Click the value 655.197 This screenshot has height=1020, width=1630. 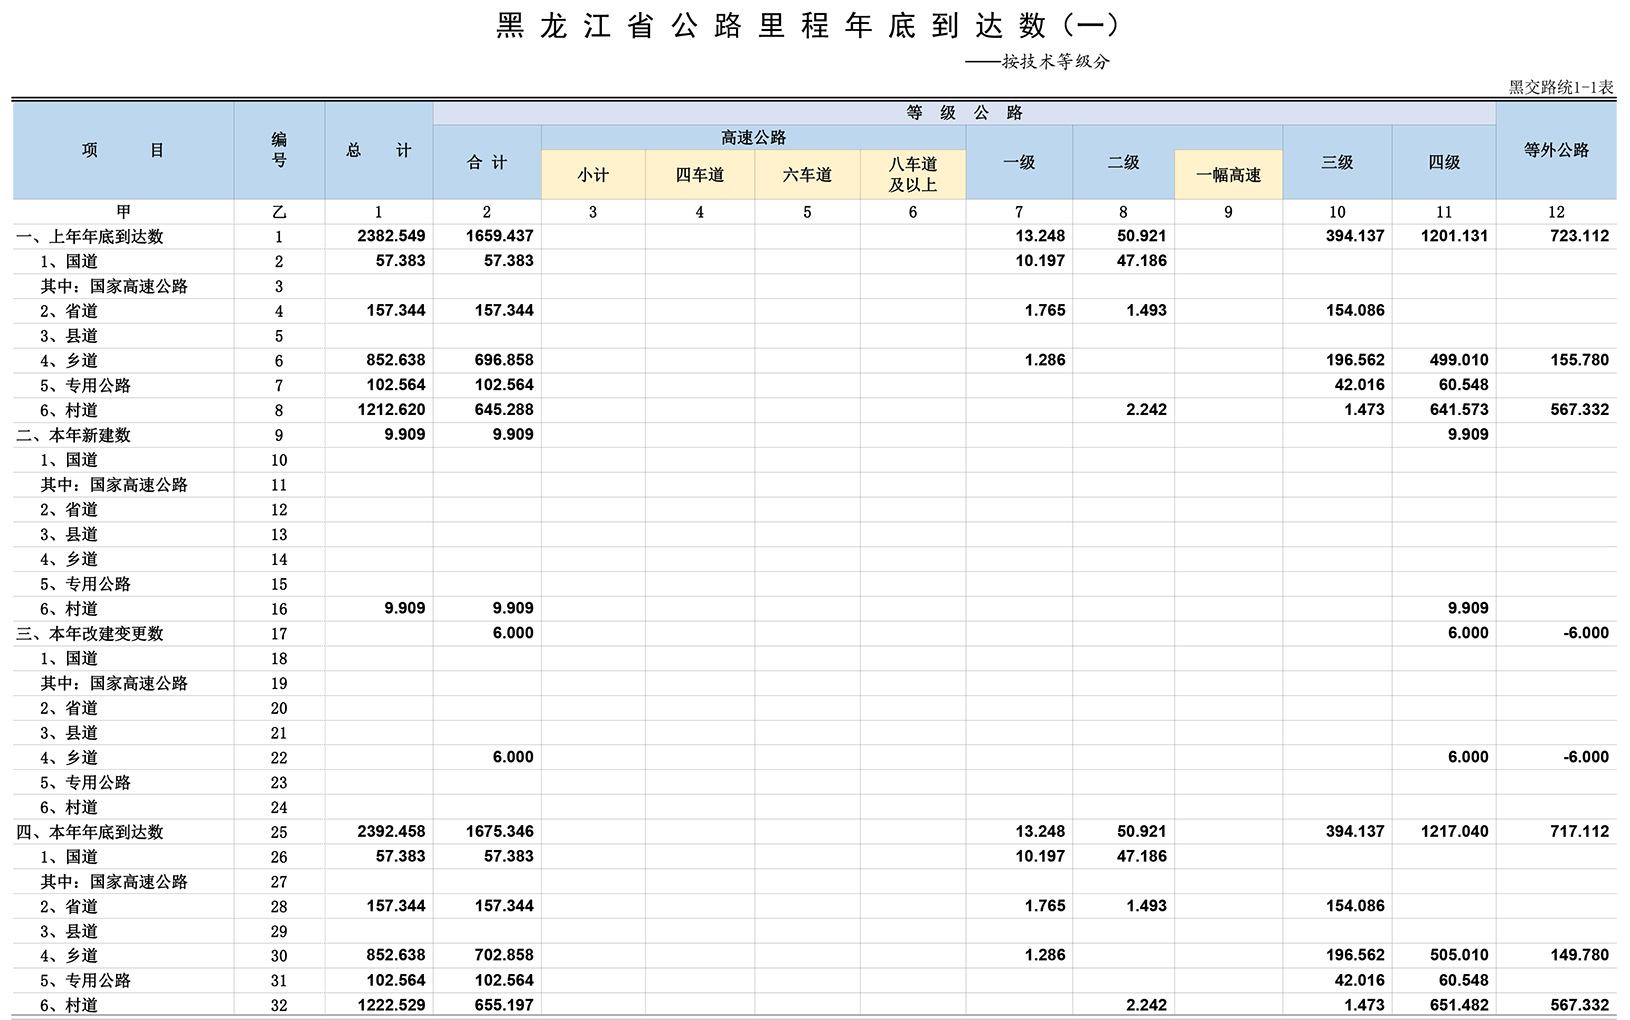pos(504,1005)
